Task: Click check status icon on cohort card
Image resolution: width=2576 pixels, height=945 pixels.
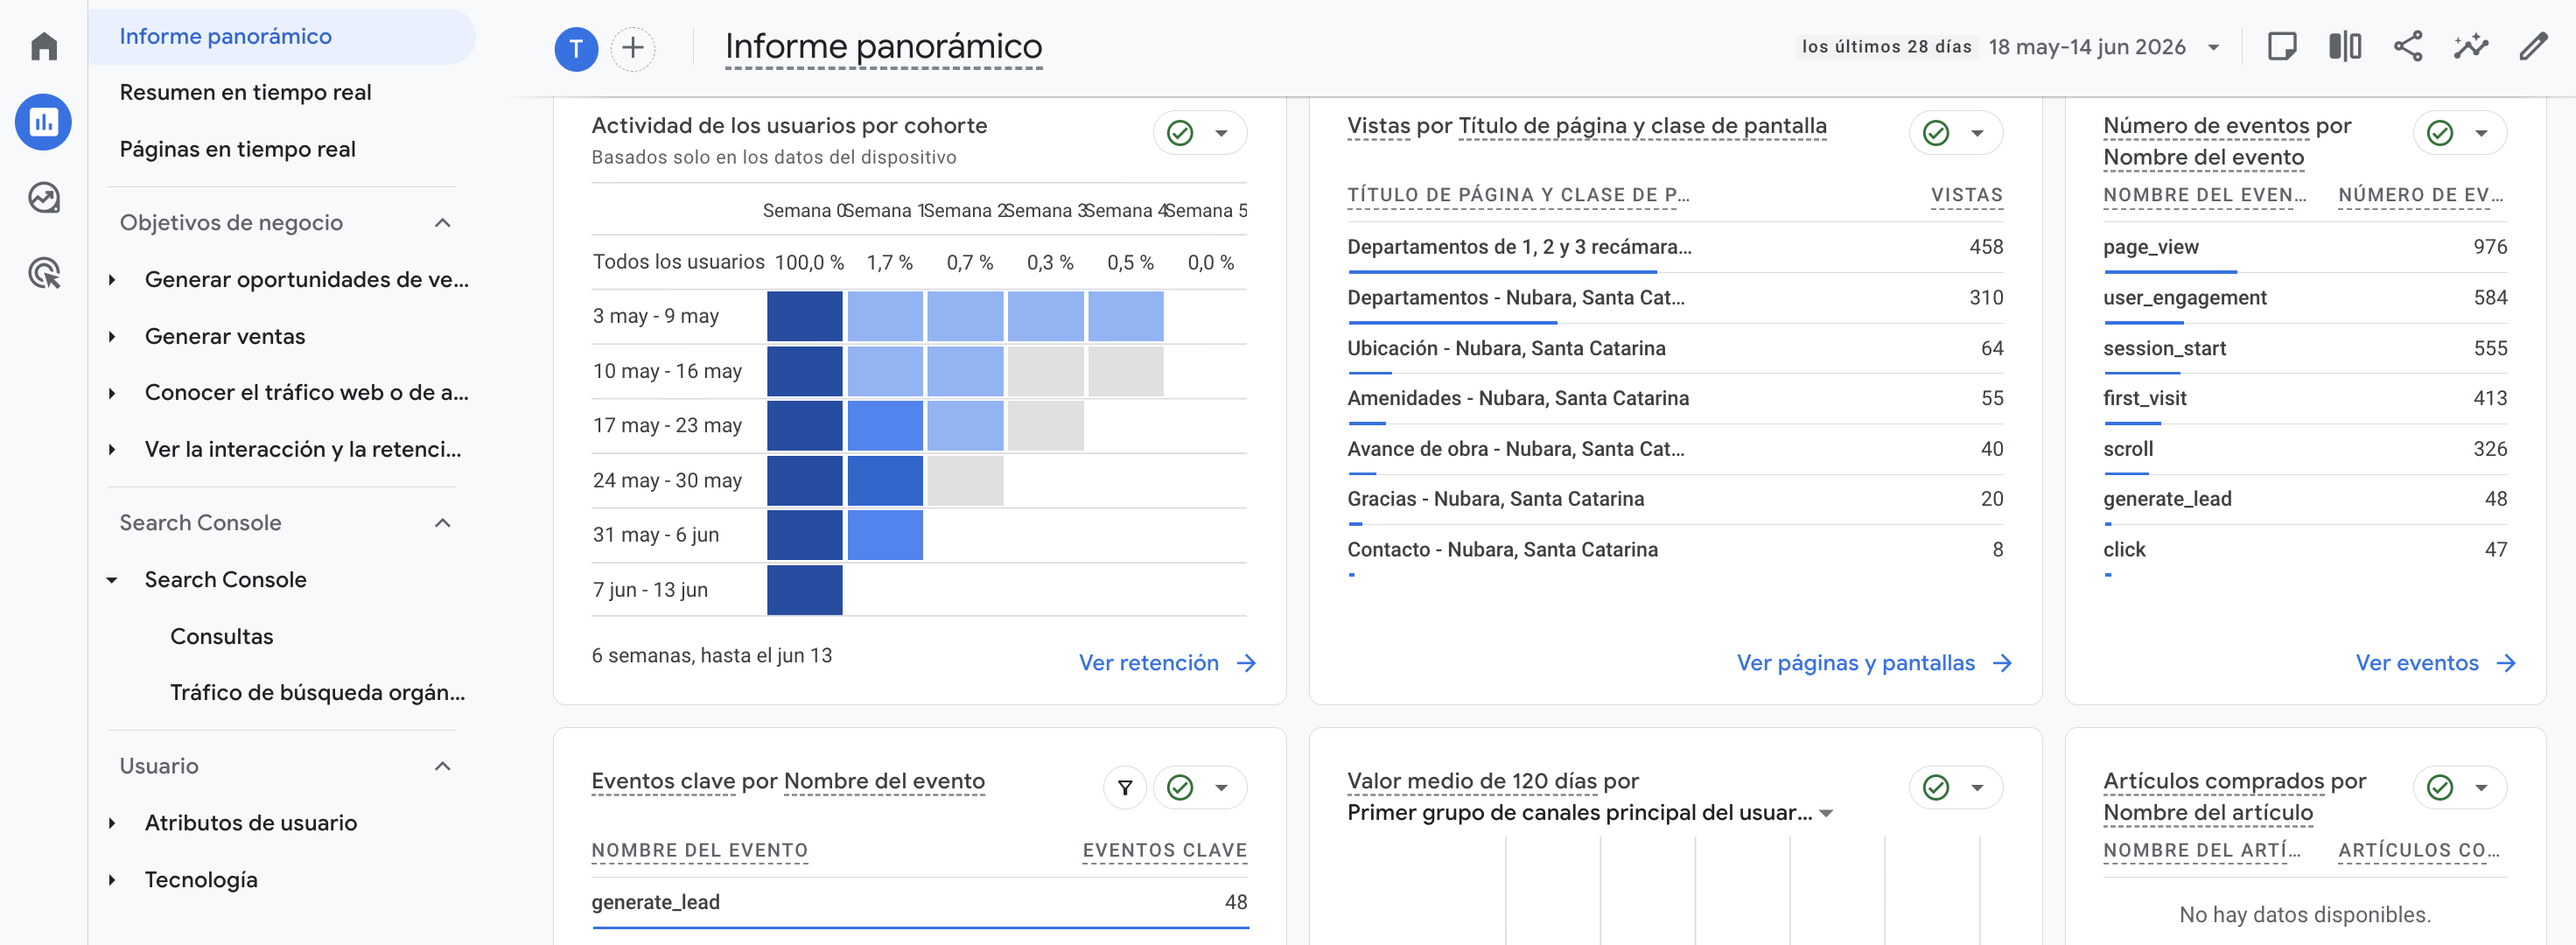Action: 1180,133
